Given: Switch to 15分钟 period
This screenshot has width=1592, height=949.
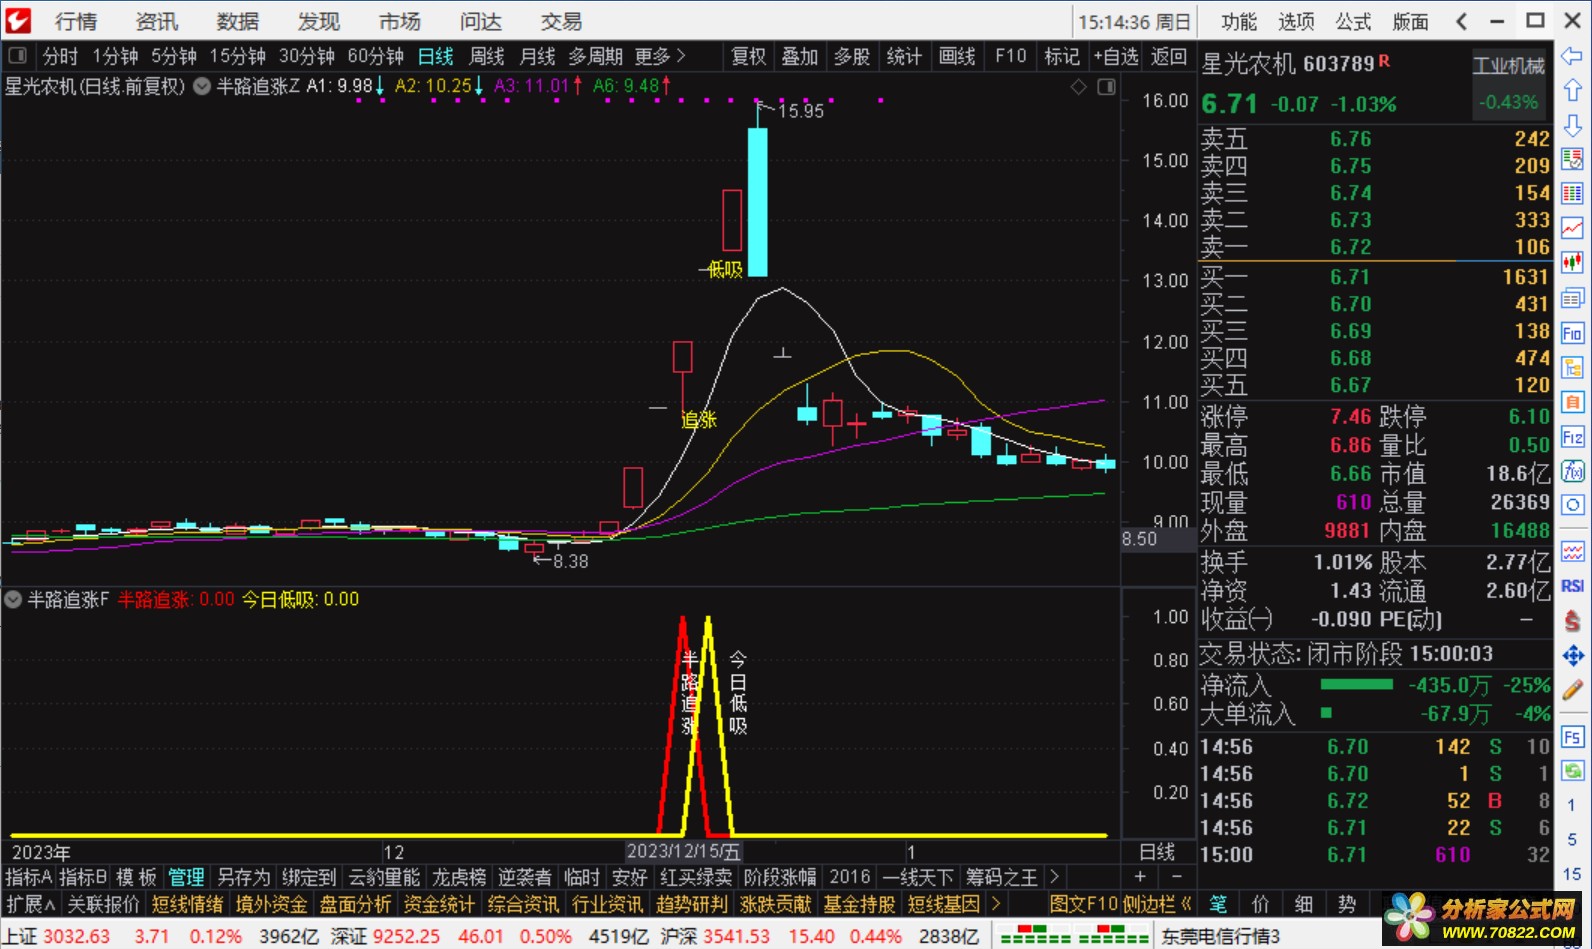Looking at the screenshot, I should [237, 56].
